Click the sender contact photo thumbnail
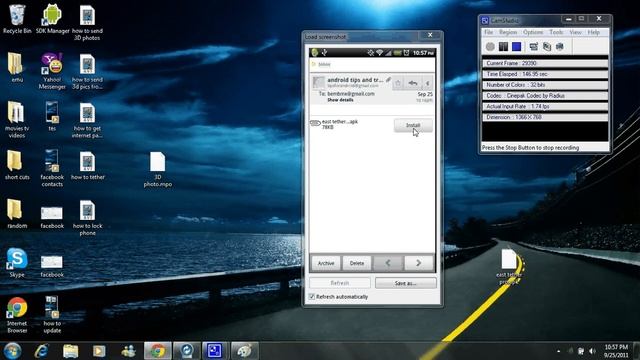 click(x=318, y=83)
